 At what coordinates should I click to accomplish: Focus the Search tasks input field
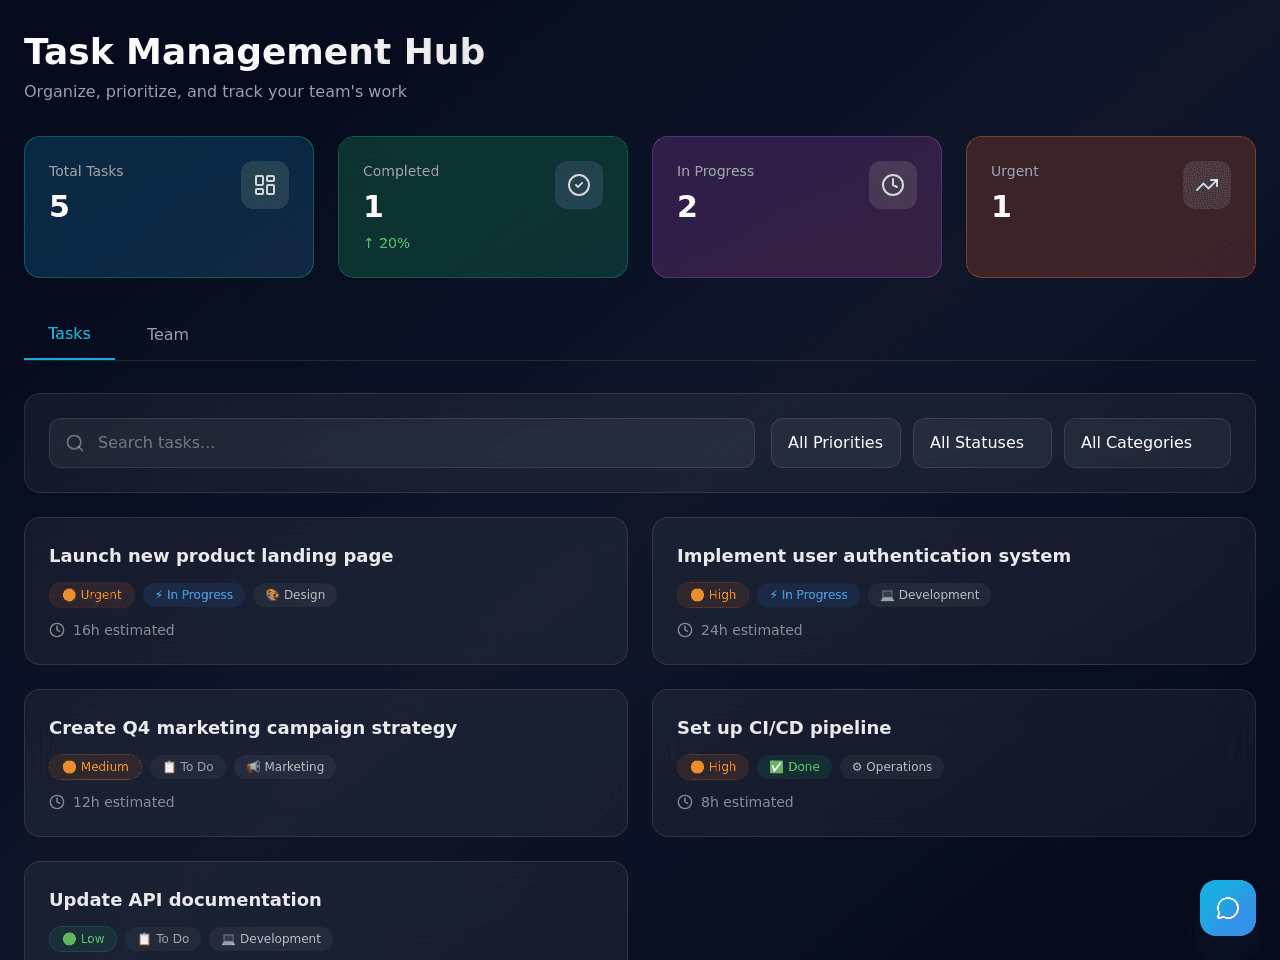[402, 443]
